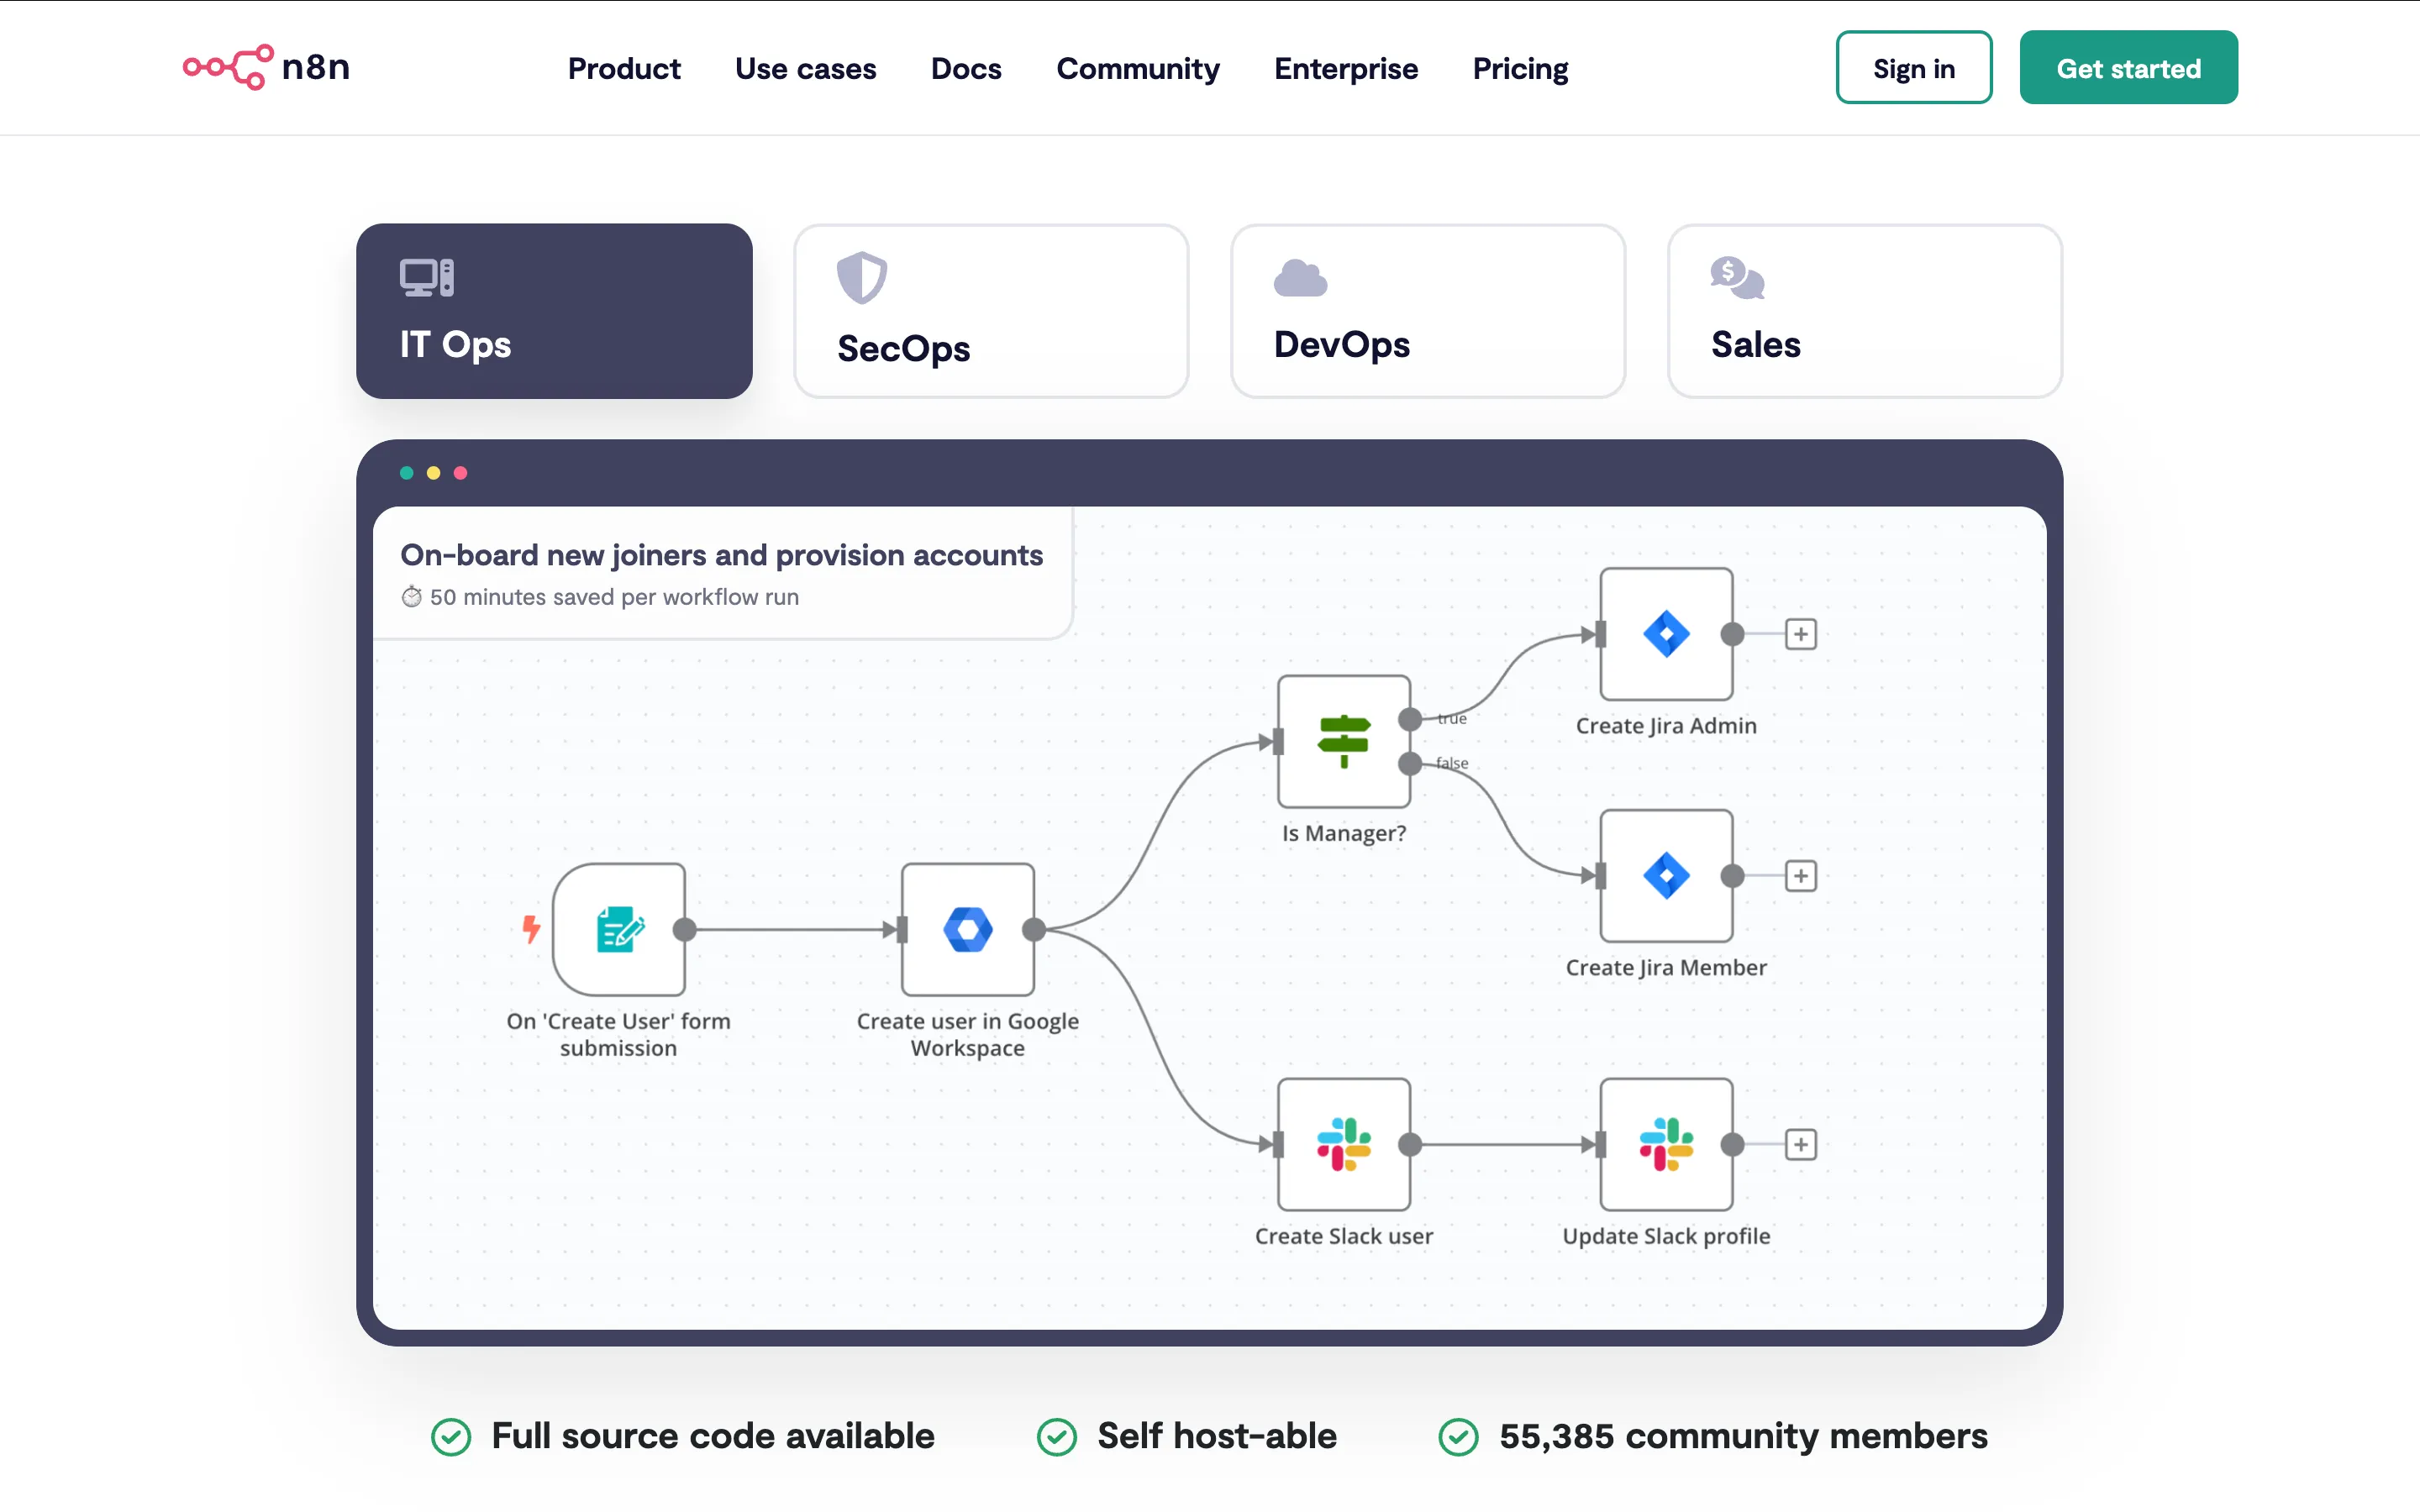
Task: Add node after Create Jira Member
Action: (1801, 876)
